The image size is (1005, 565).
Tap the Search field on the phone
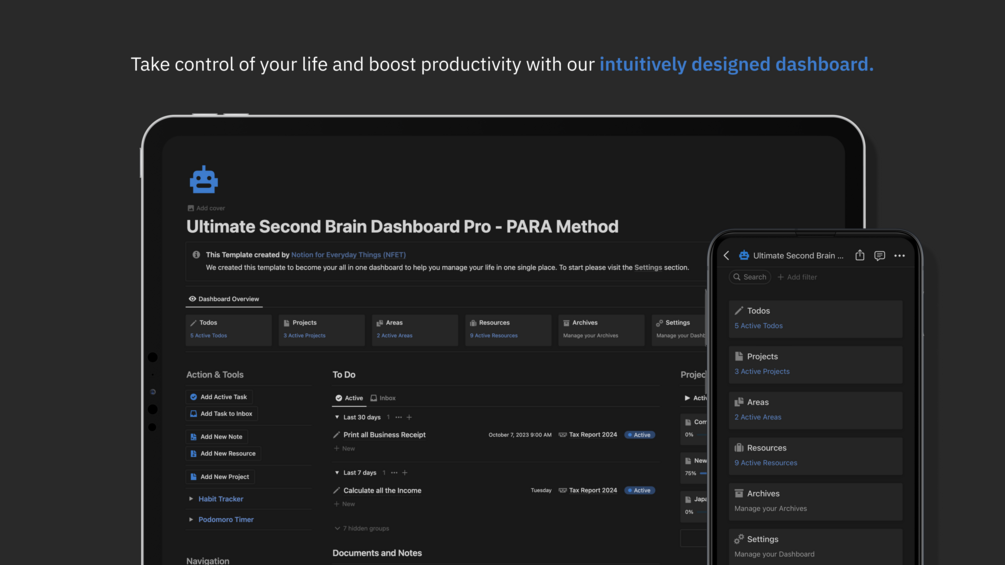(750, 277)
